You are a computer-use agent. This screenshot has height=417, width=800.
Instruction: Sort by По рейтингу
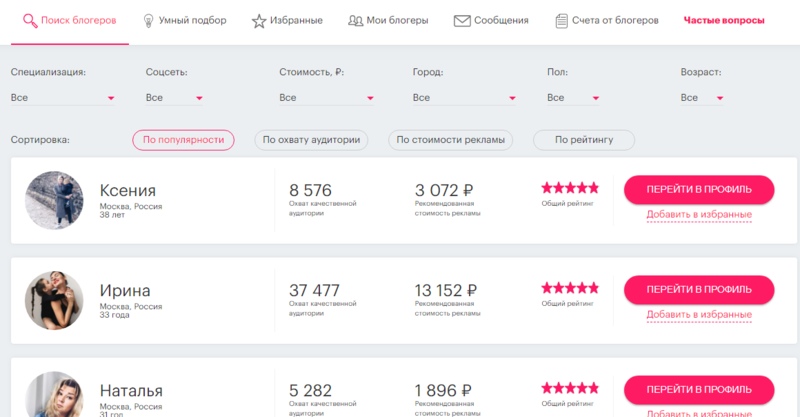(x=584, y=140)
